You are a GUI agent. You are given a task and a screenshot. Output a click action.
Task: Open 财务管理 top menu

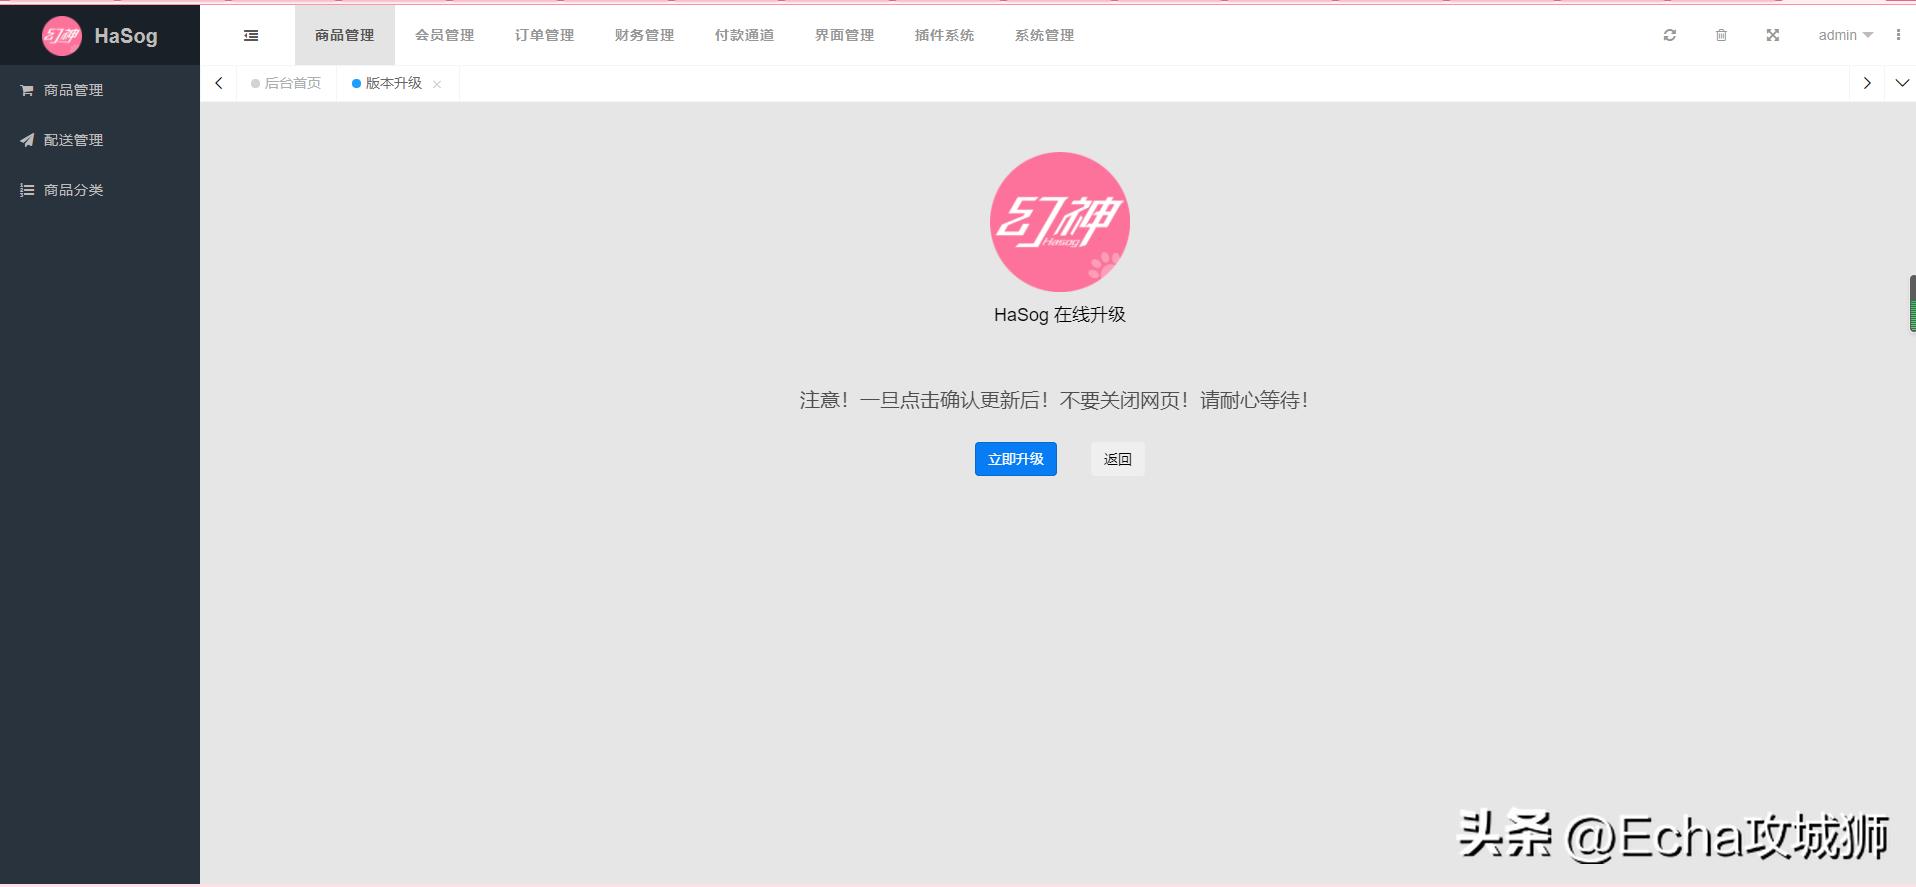pyautogui.click(x=645, y=35)
